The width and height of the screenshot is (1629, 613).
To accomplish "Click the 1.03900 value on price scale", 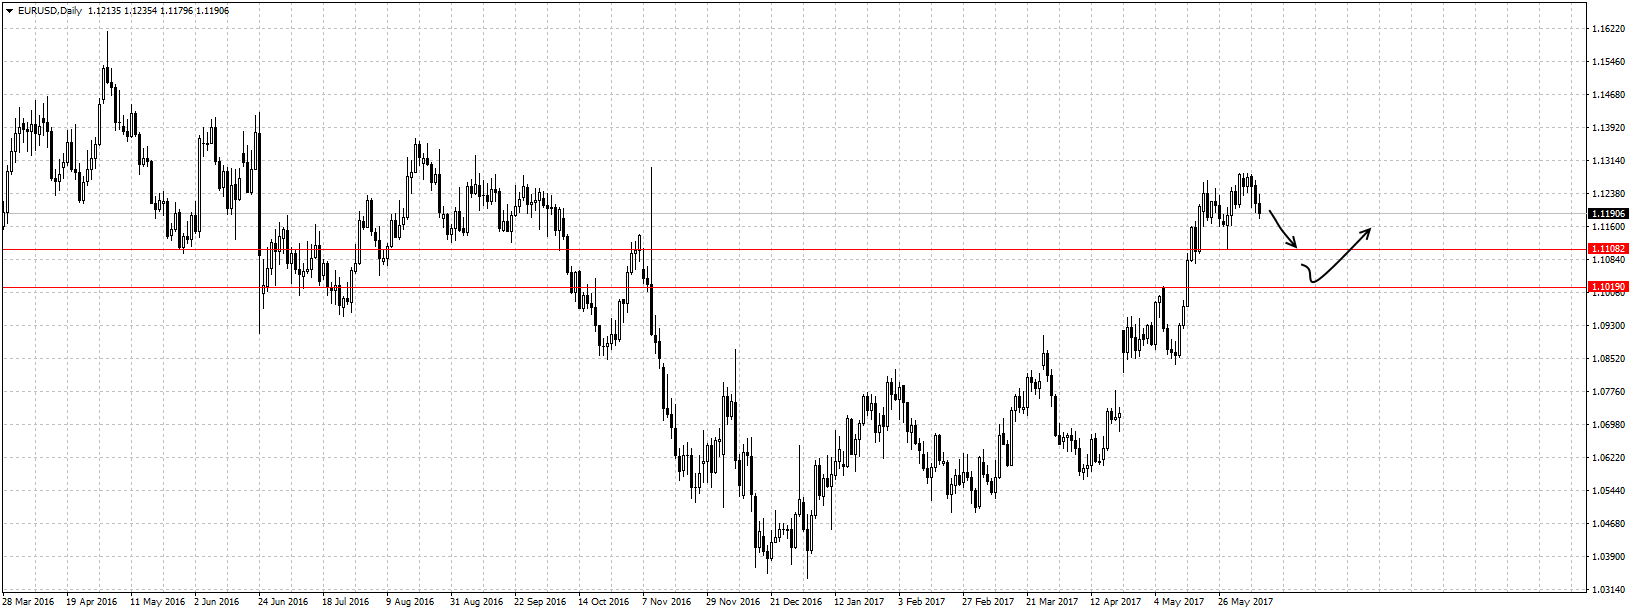I will (x=1607, y=556).
